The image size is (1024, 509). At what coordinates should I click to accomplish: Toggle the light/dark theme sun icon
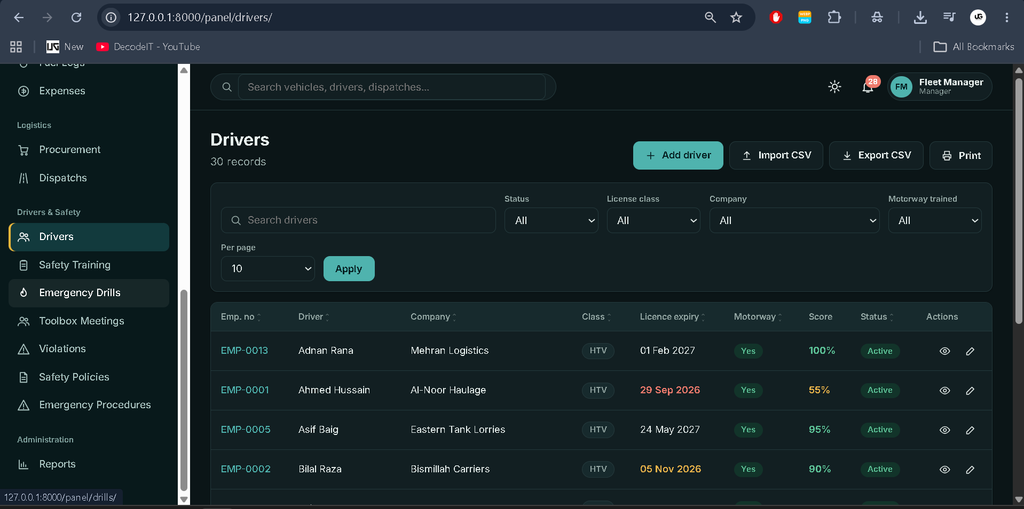(834, 87)
